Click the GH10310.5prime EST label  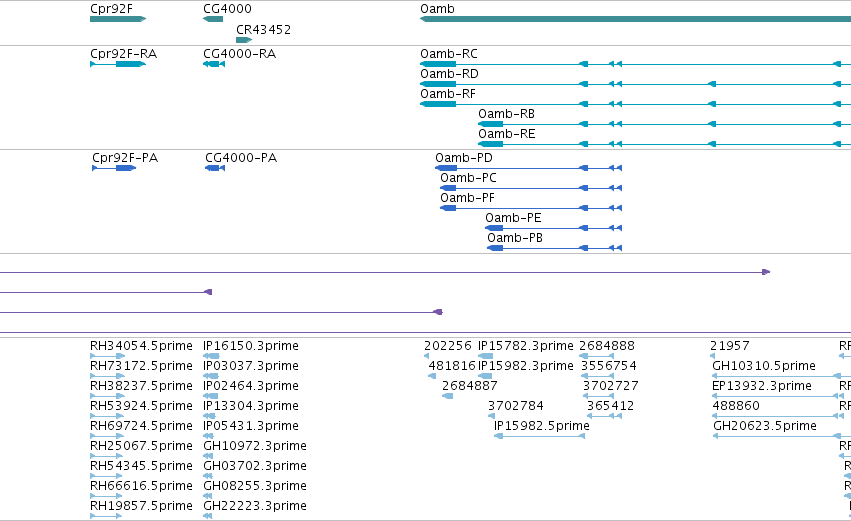(764, 366)
